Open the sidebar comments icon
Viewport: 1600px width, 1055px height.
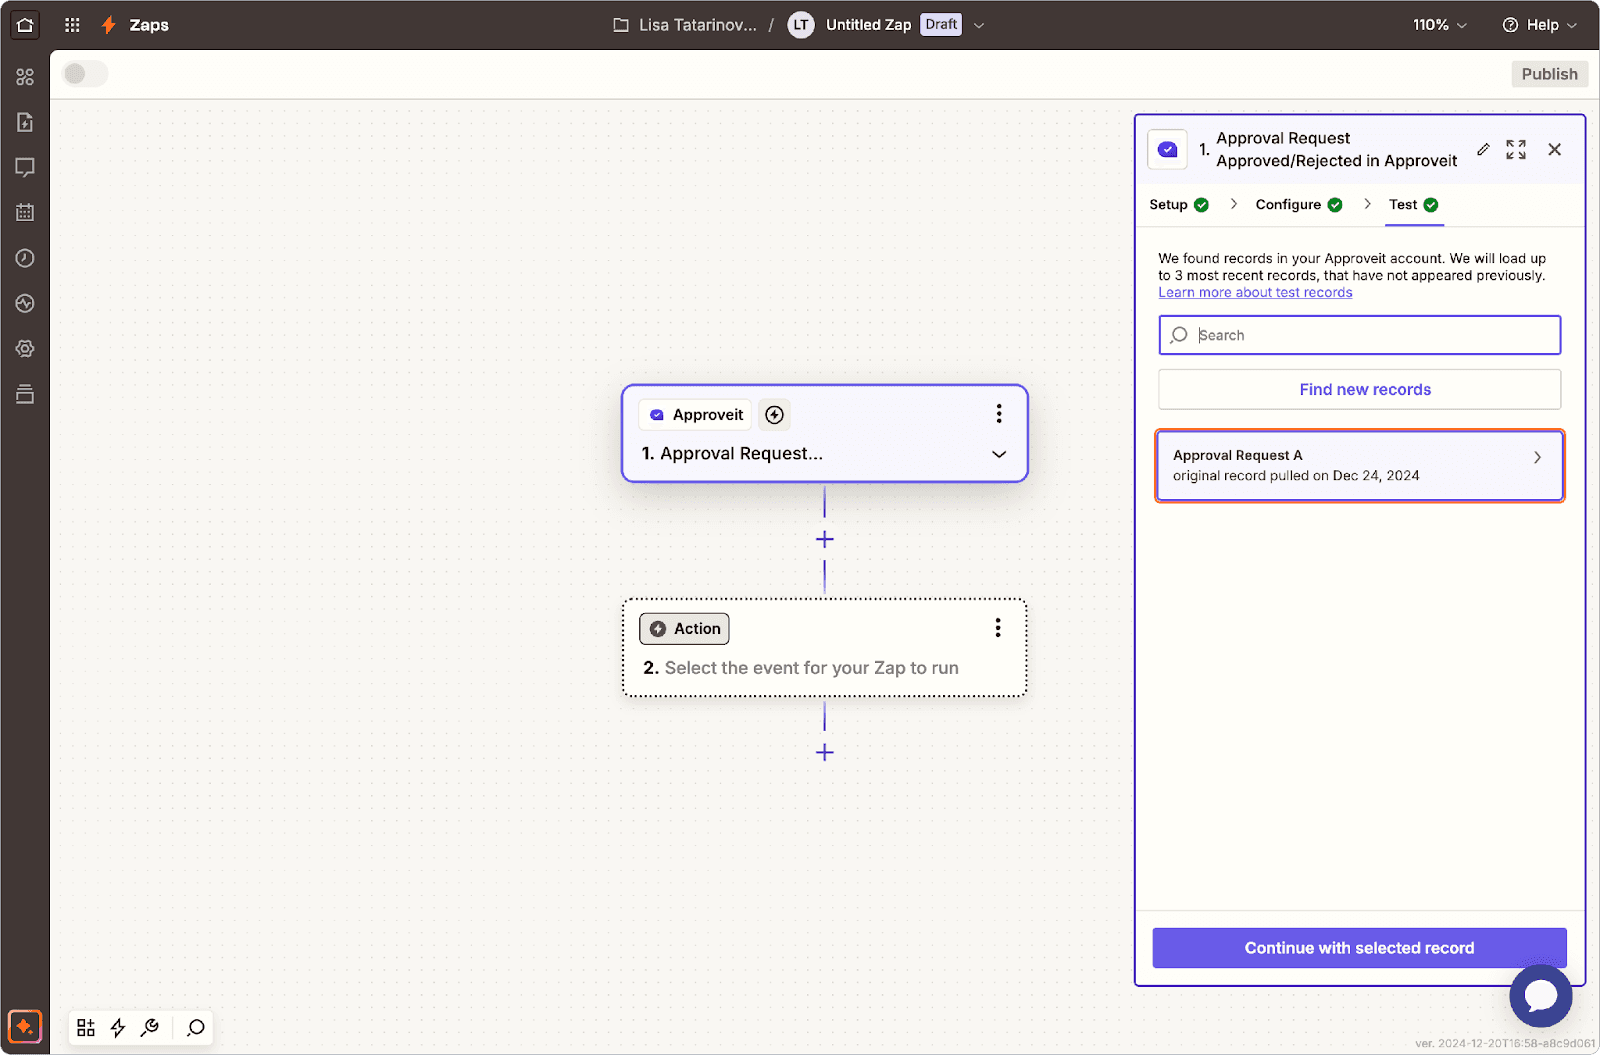[x=25, y=167]
